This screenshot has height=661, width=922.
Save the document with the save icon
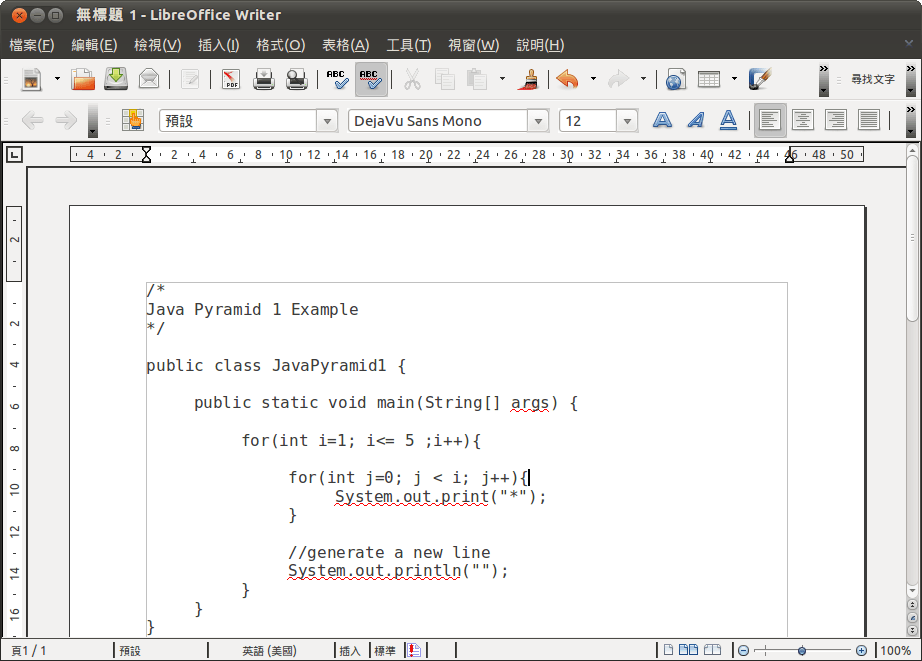pyautogui.click(x=116, y=79)
